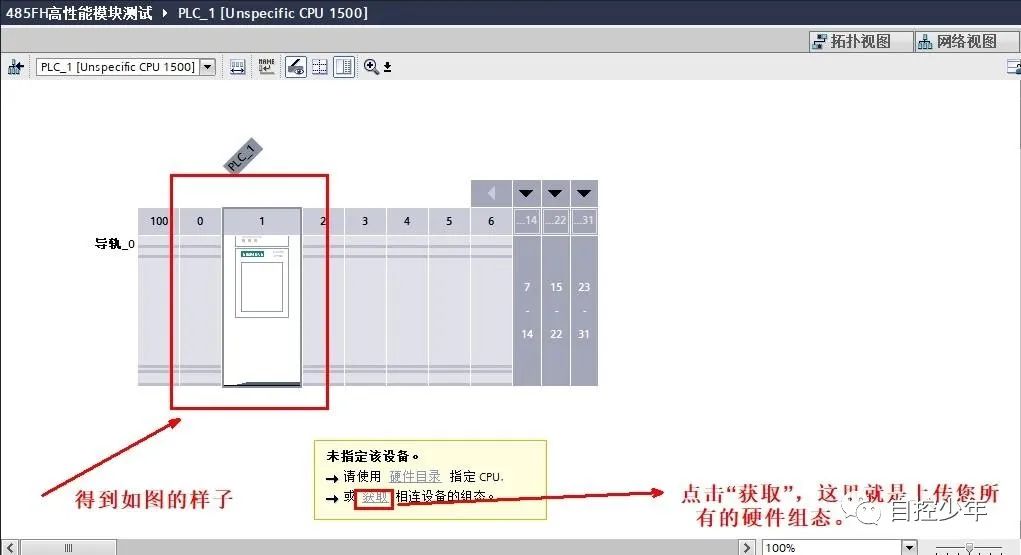Switch to the 拓扑视图 tab
Image resolution: width=1021 pixels, height=555 pixels.
[x=860, y=41]
